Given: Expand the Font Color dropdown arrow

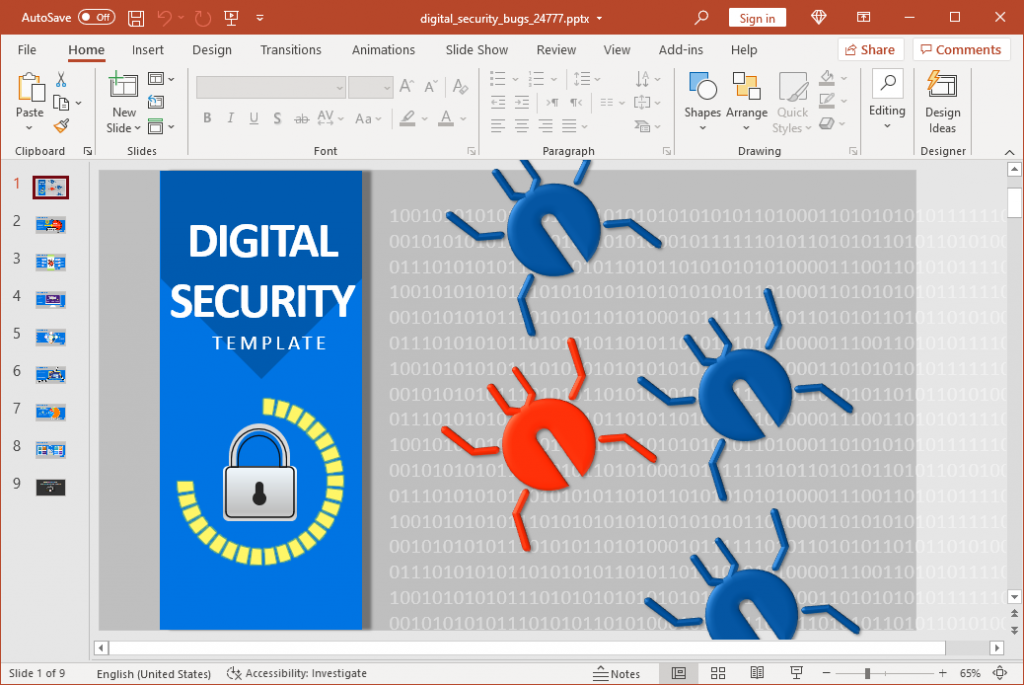Looking at the screenshot, I should (462, 118).
